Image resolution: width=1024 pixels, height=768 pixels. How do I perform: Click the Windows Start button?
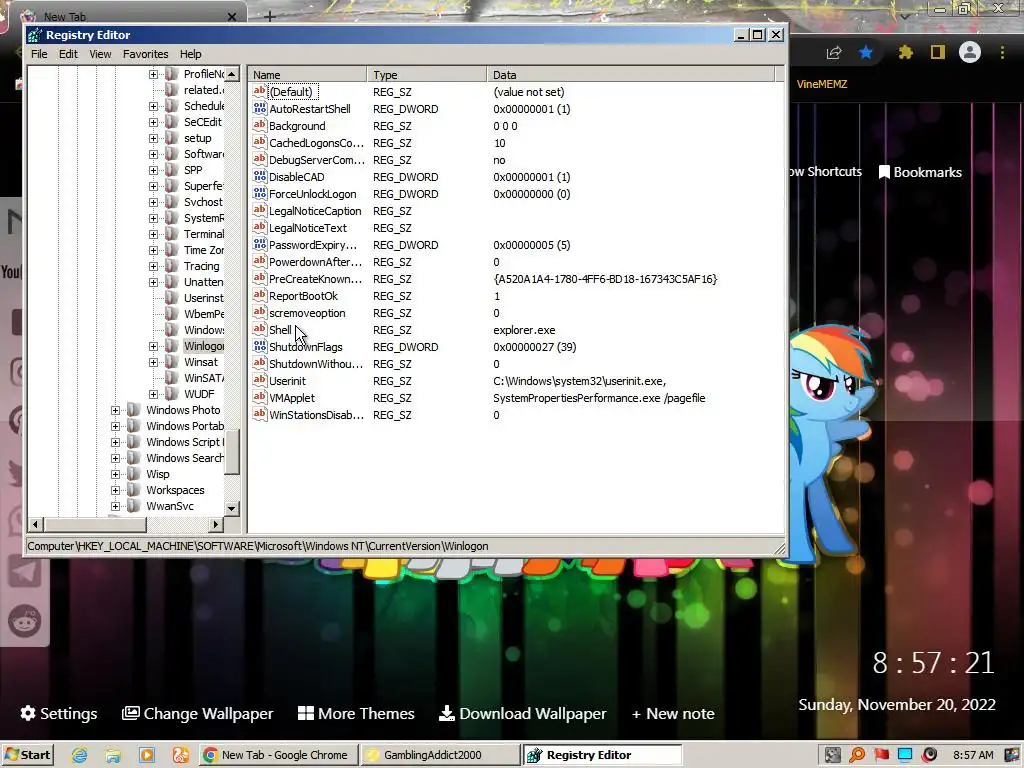(27, 755)
